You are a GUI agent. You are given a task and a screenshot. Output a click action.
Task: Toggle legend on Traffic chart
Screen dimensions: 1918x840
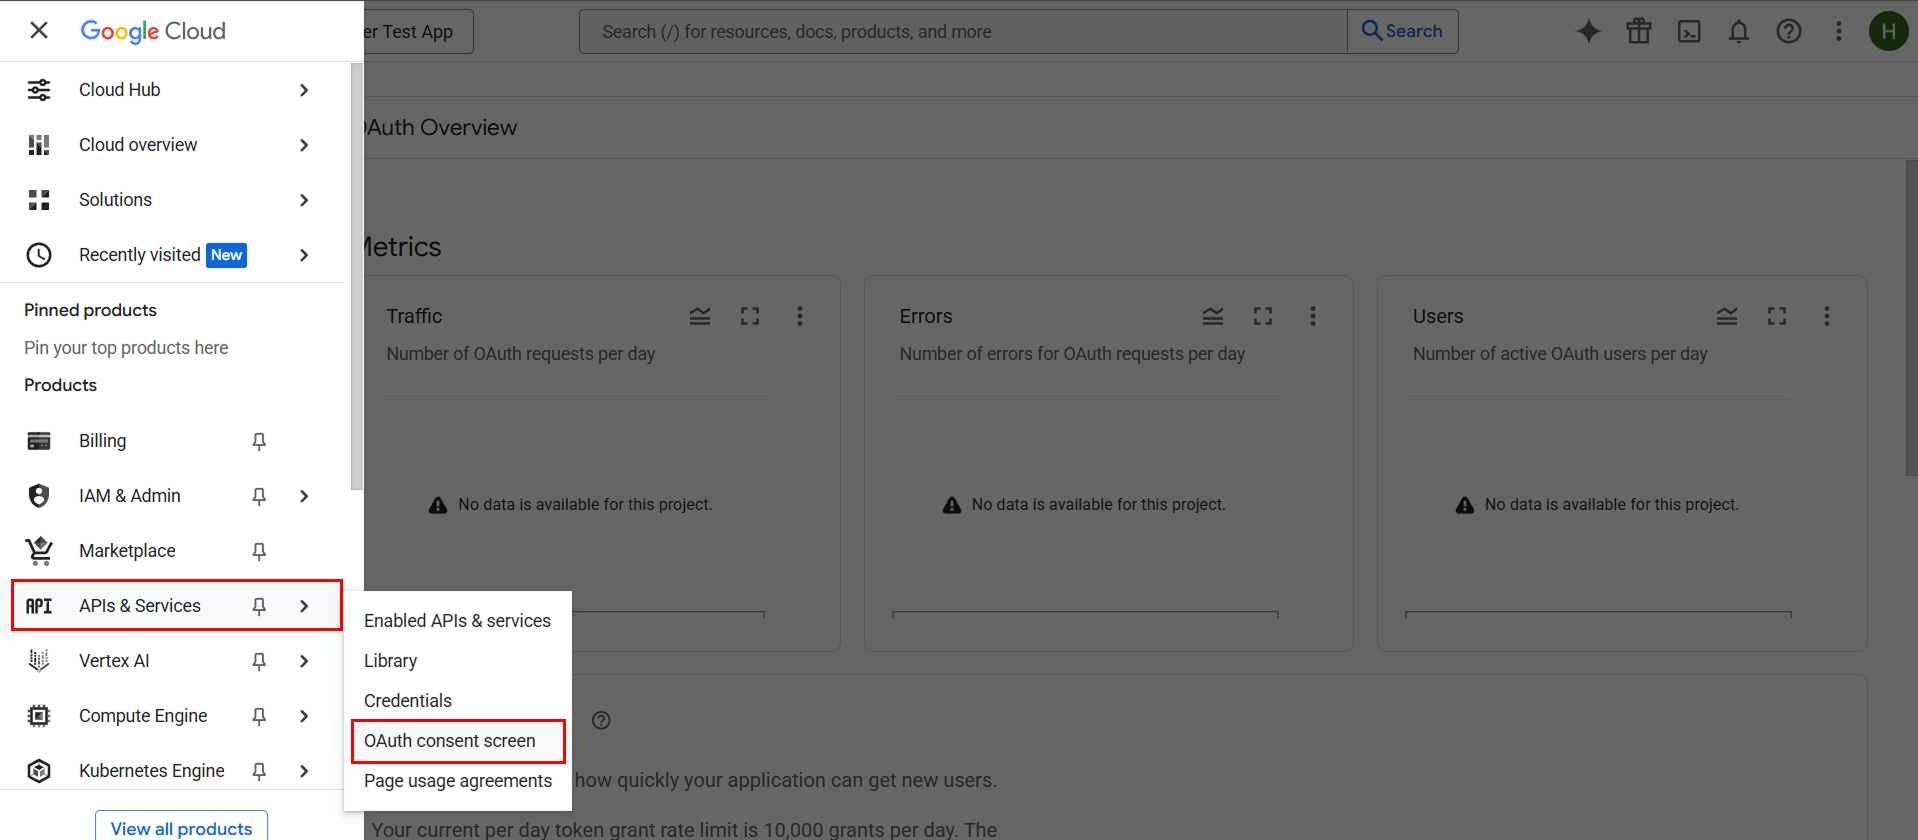click(700, 316)
